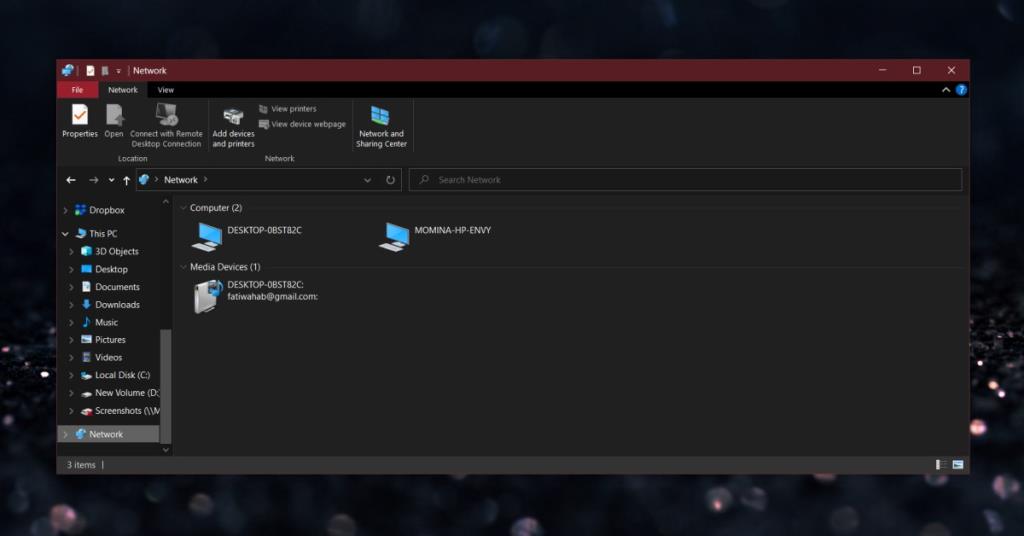Screen dimensions: 1024x536
Task: Select This PC in navigation pane
Action: point(97,234)
